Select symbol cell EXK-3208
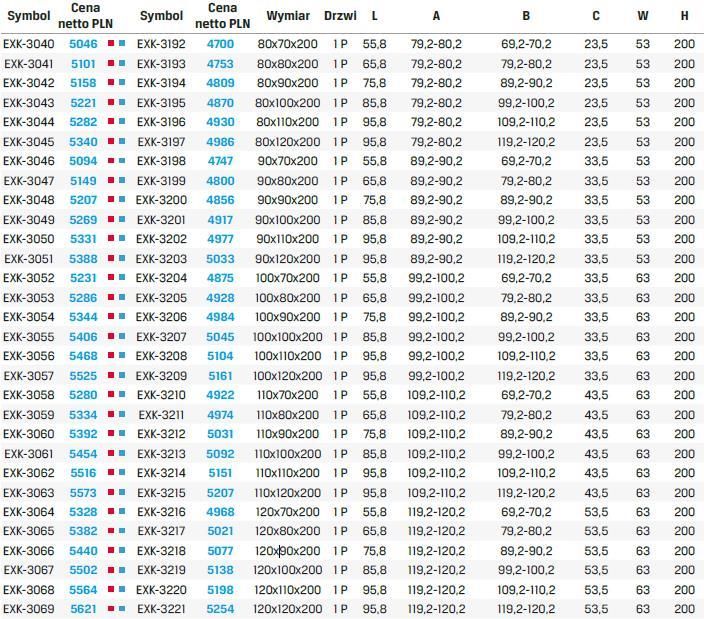The width and height of the screenshot is (704, 619). (162, 356)
